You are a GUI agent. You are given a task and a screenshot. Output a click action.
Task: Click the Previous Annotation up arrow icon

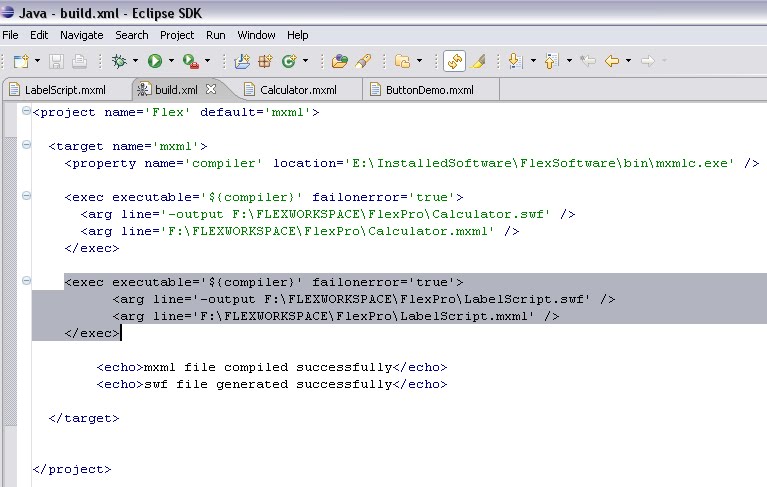(551, 61)
